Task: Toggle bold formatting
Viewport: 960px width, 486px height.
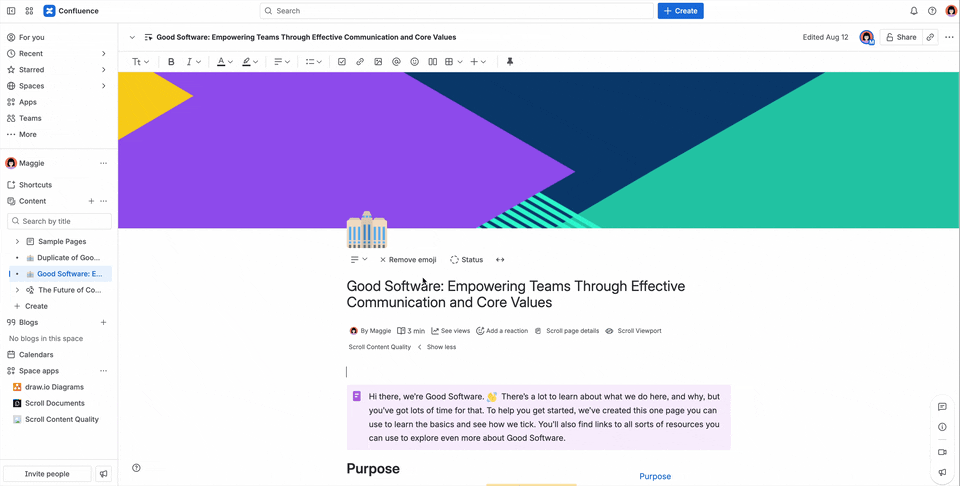Action: point(171,62)
